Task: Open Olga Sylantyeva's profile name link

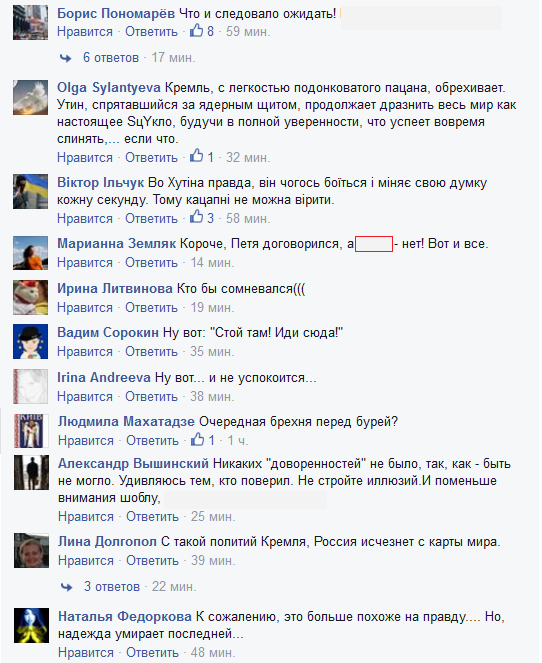Action: 109,88
